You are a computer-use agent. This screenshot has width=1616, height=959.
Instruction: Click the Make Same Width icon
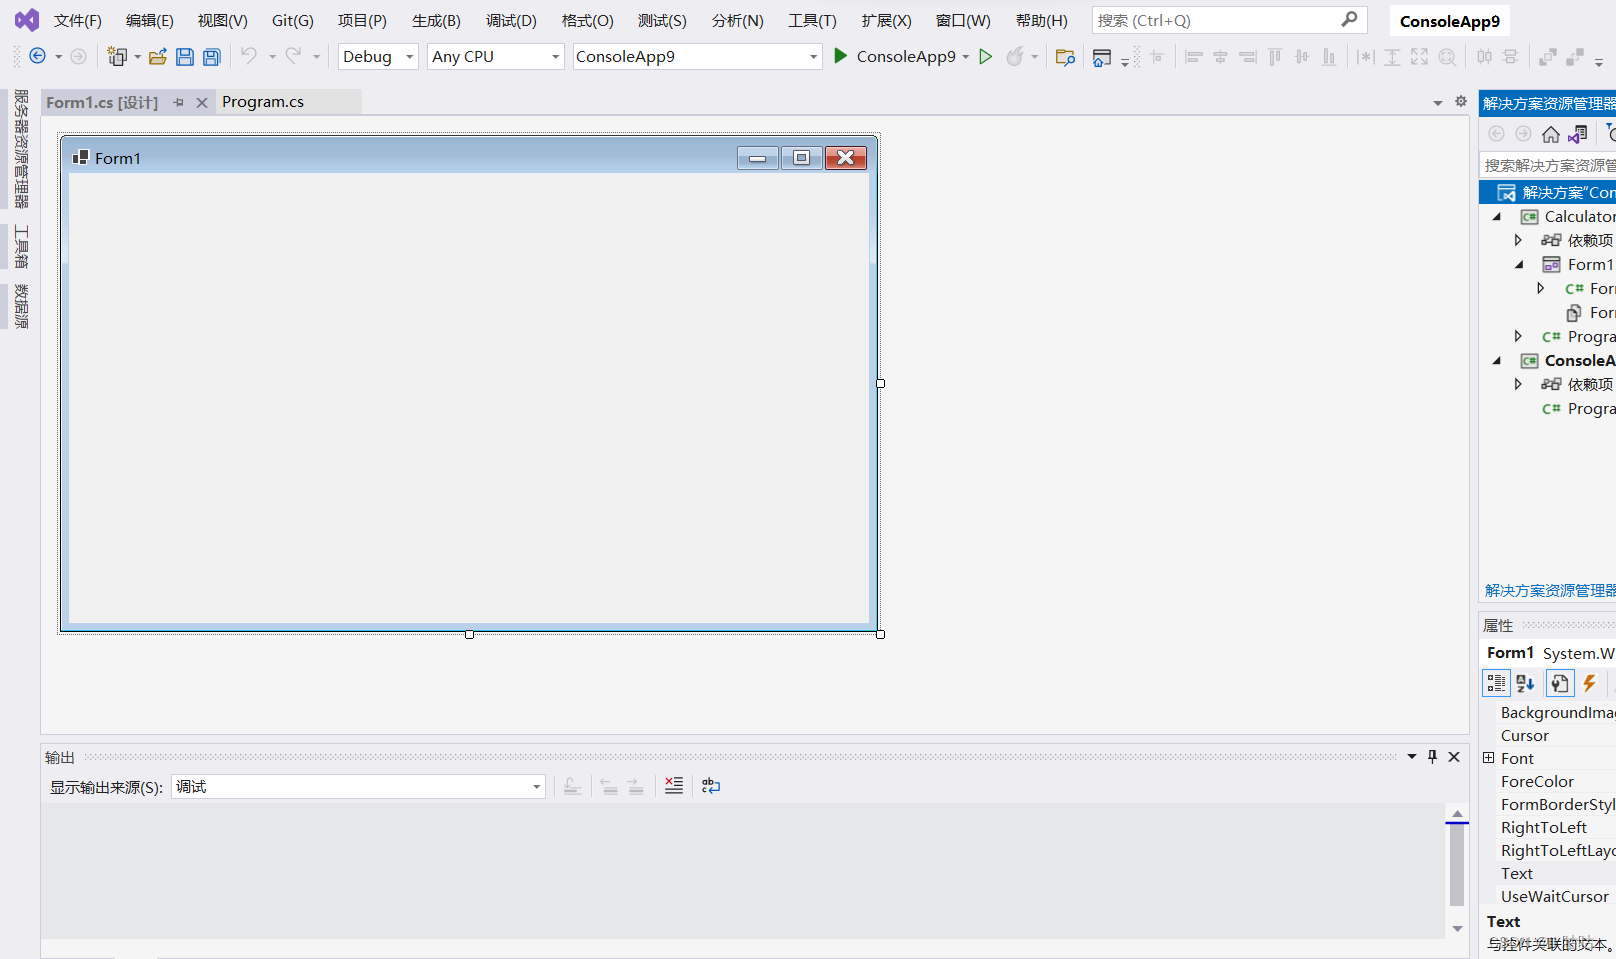coord(1365,57)
